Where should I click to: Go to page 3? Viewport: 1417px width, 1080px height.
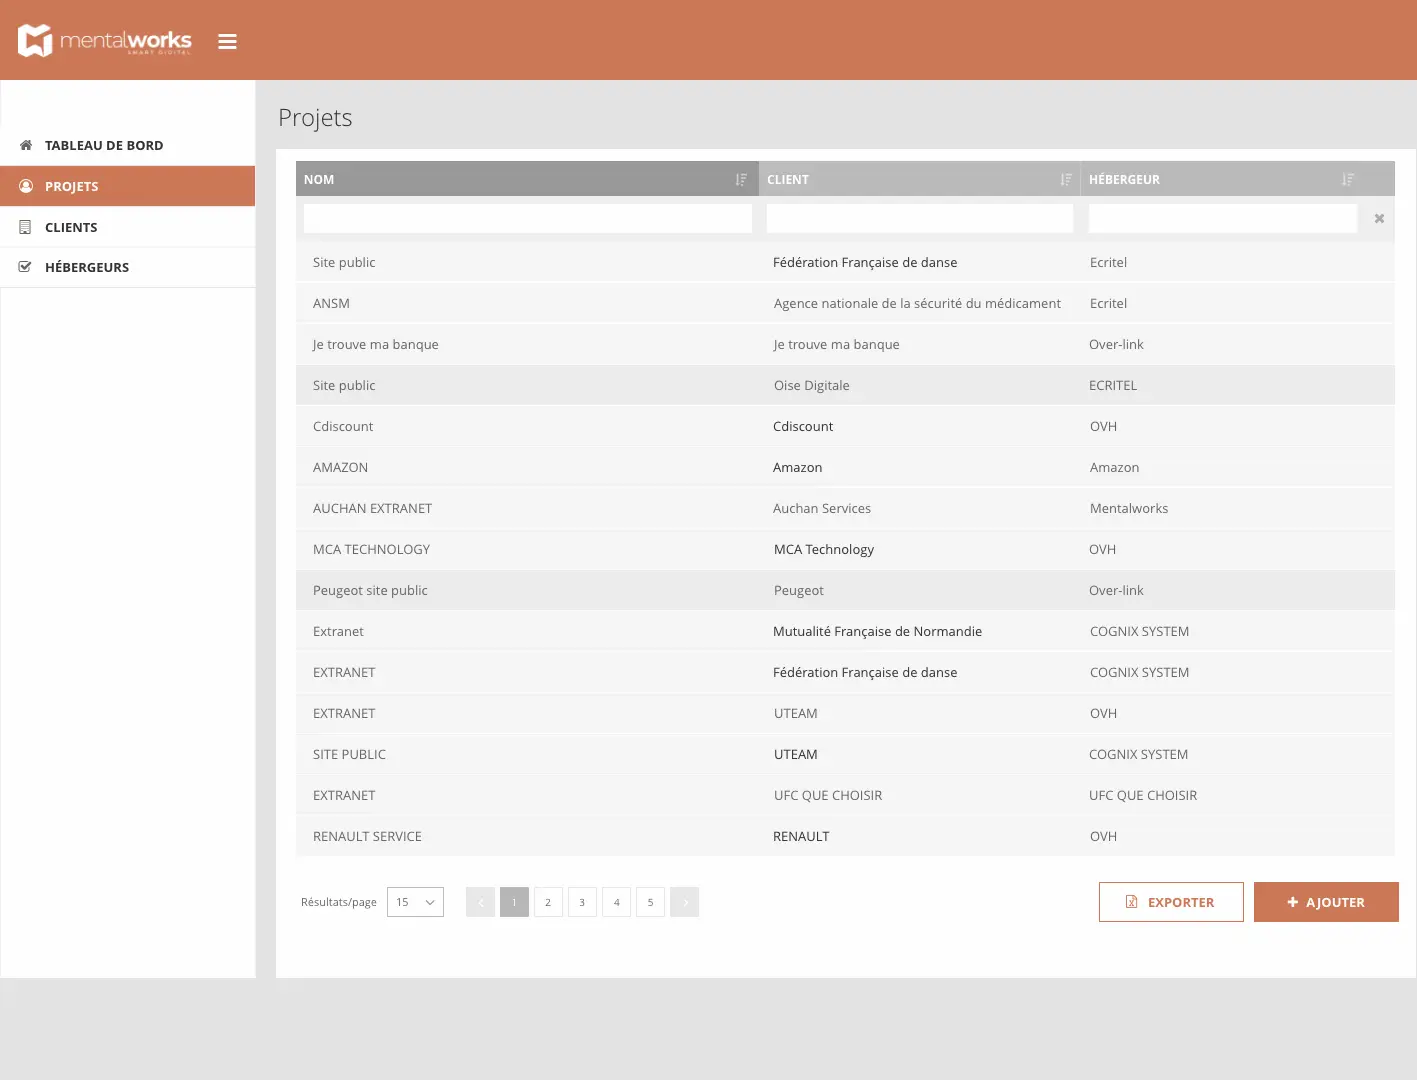click(582, 902)
